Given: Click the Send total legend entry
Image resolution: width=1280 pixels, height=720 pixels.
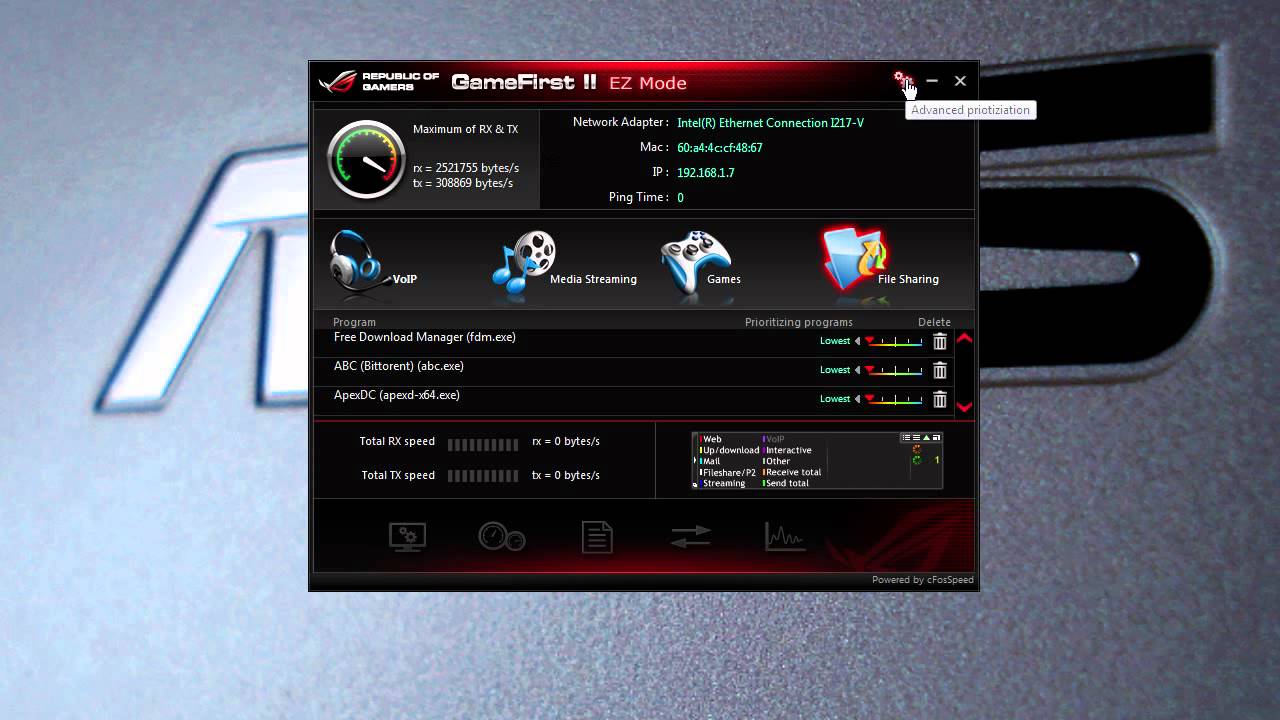Looking at the screenshot, I should pyautogui.click(x=786, y=483).
